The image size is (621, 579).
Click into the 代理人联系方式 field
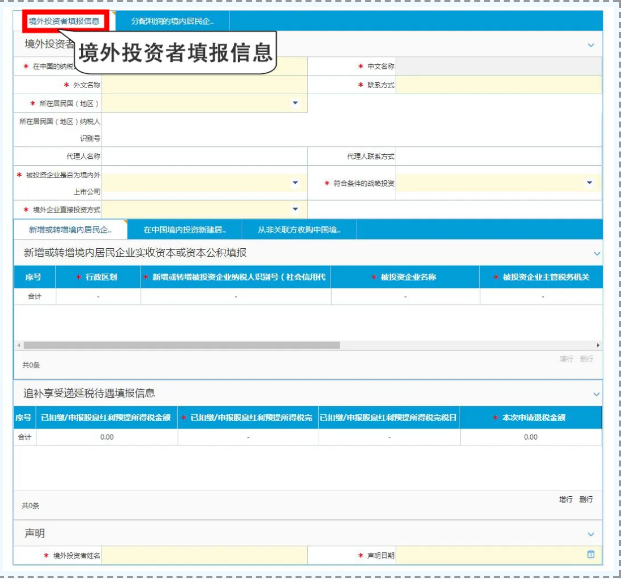(x=498, y=156)
